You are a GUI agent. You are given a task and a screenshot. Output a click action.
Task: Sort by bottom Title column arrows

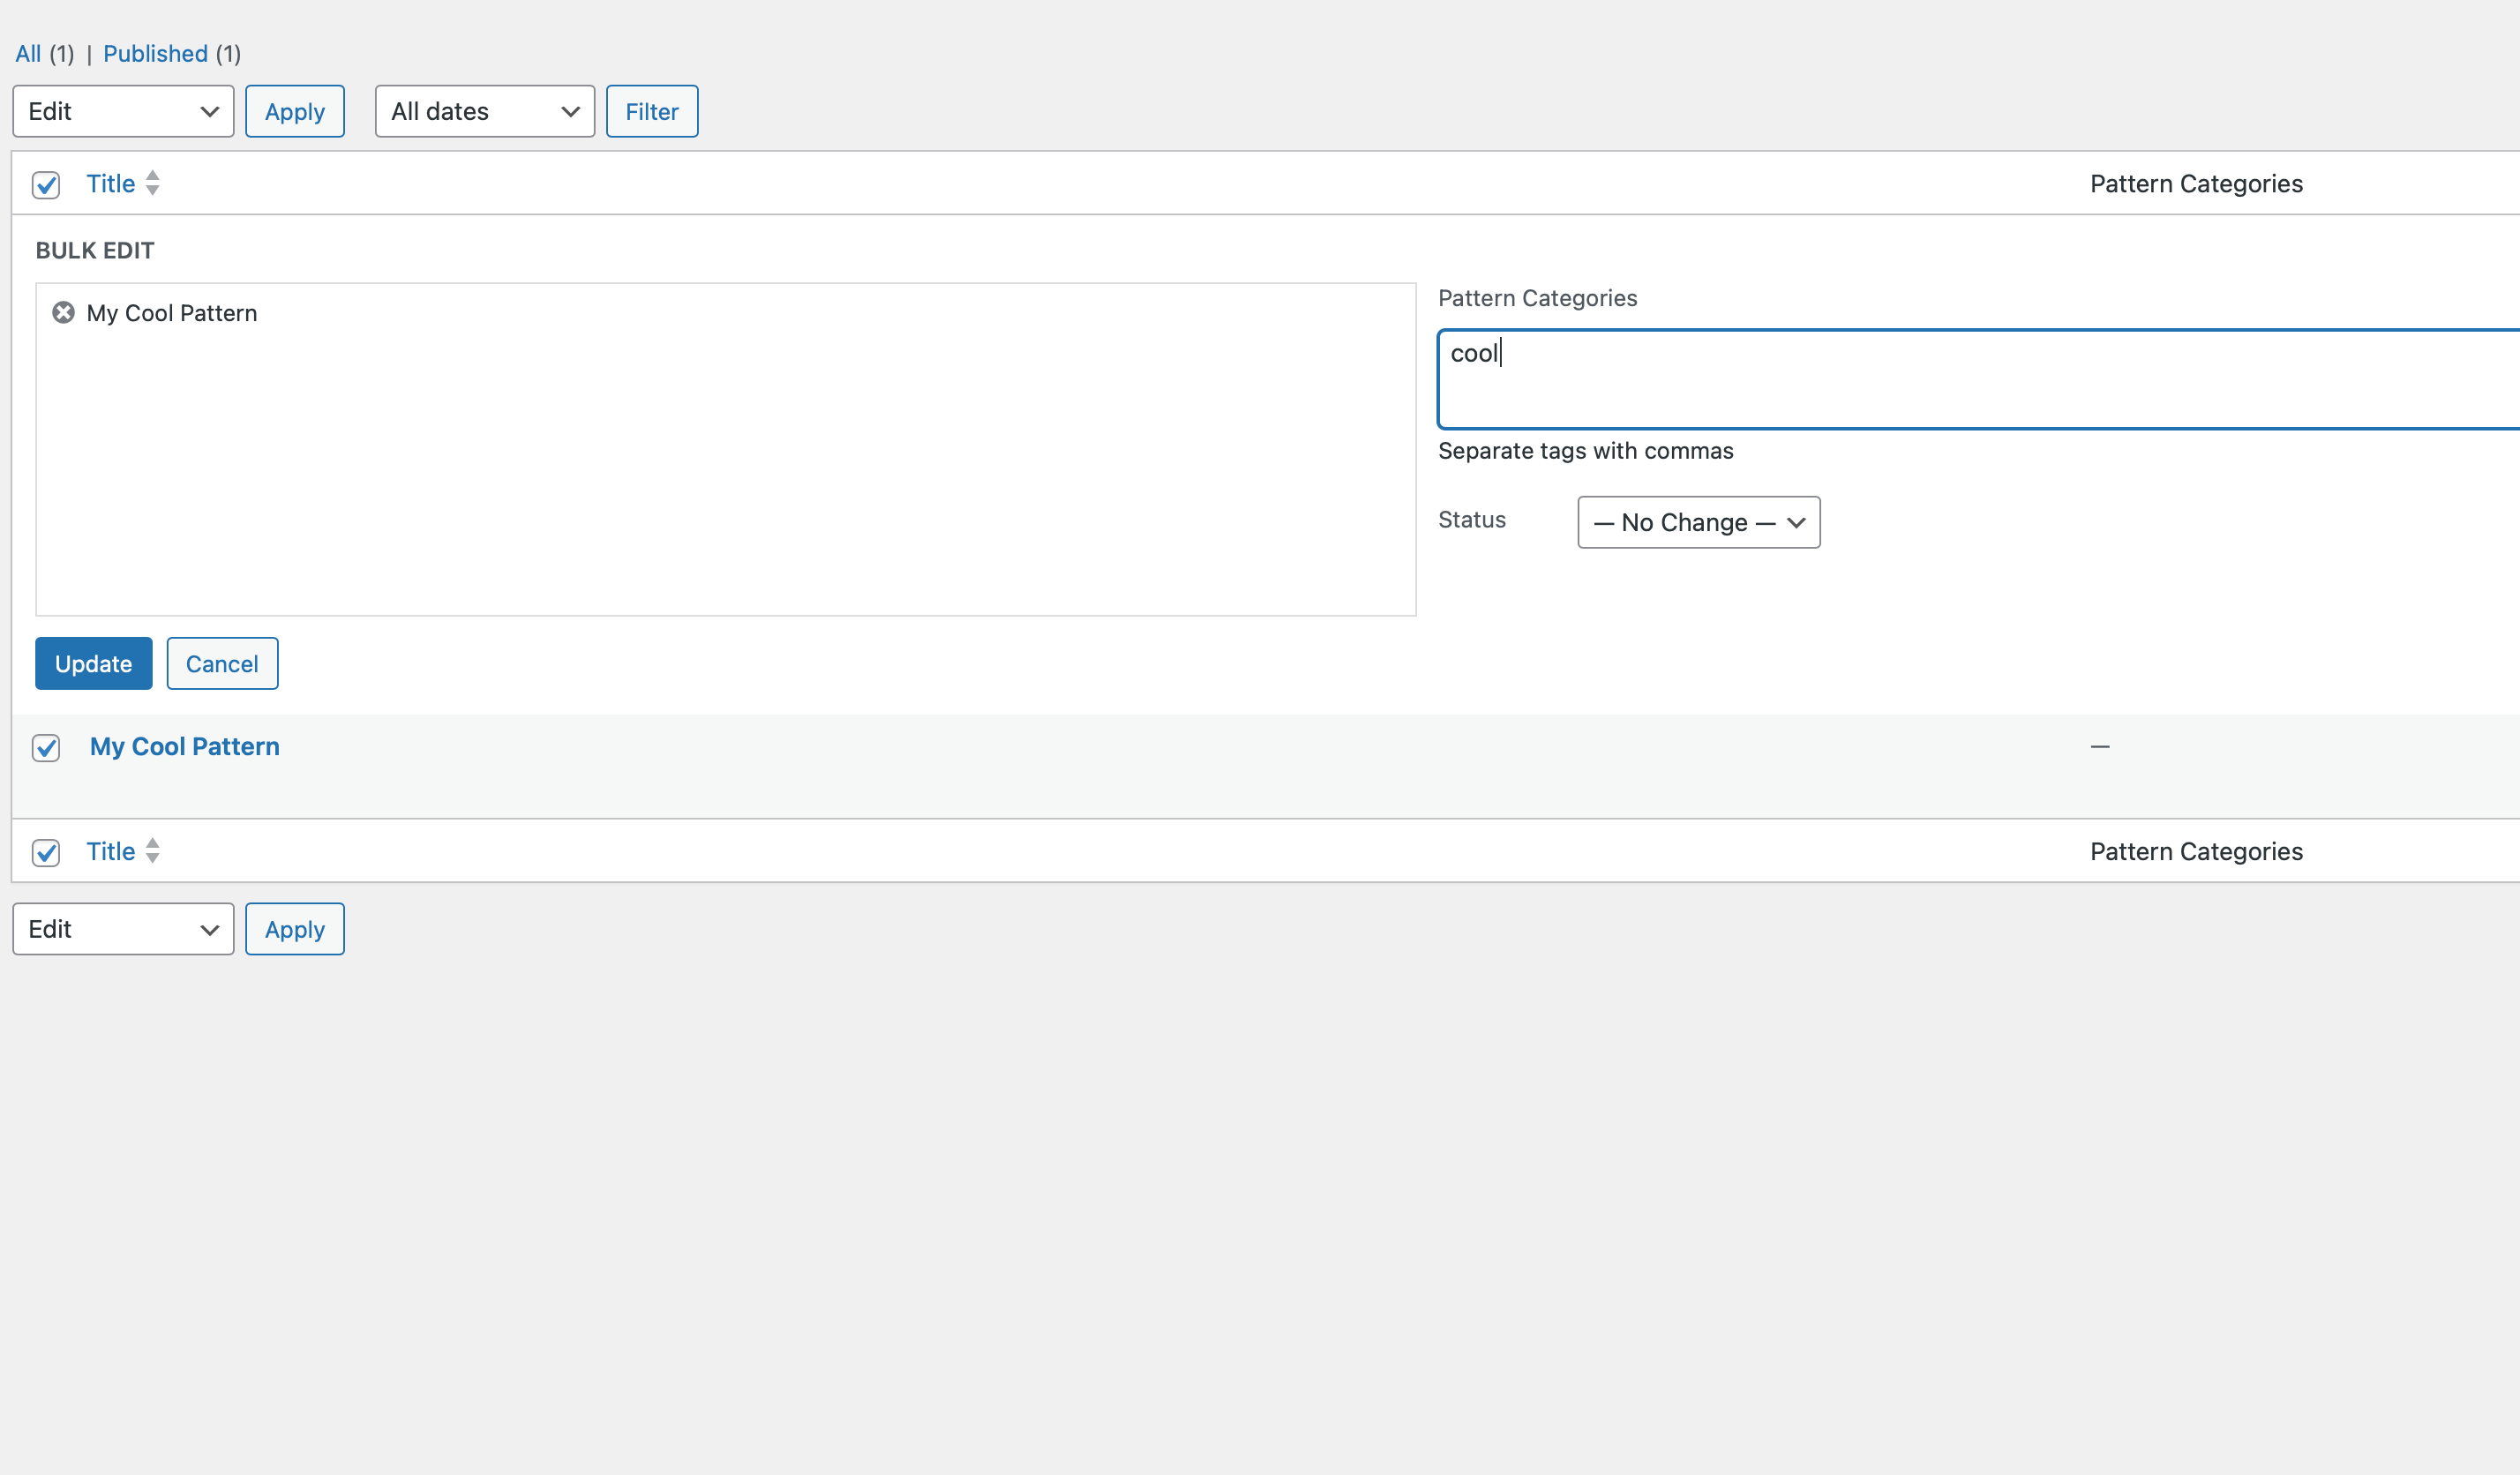tap(152, 851)
